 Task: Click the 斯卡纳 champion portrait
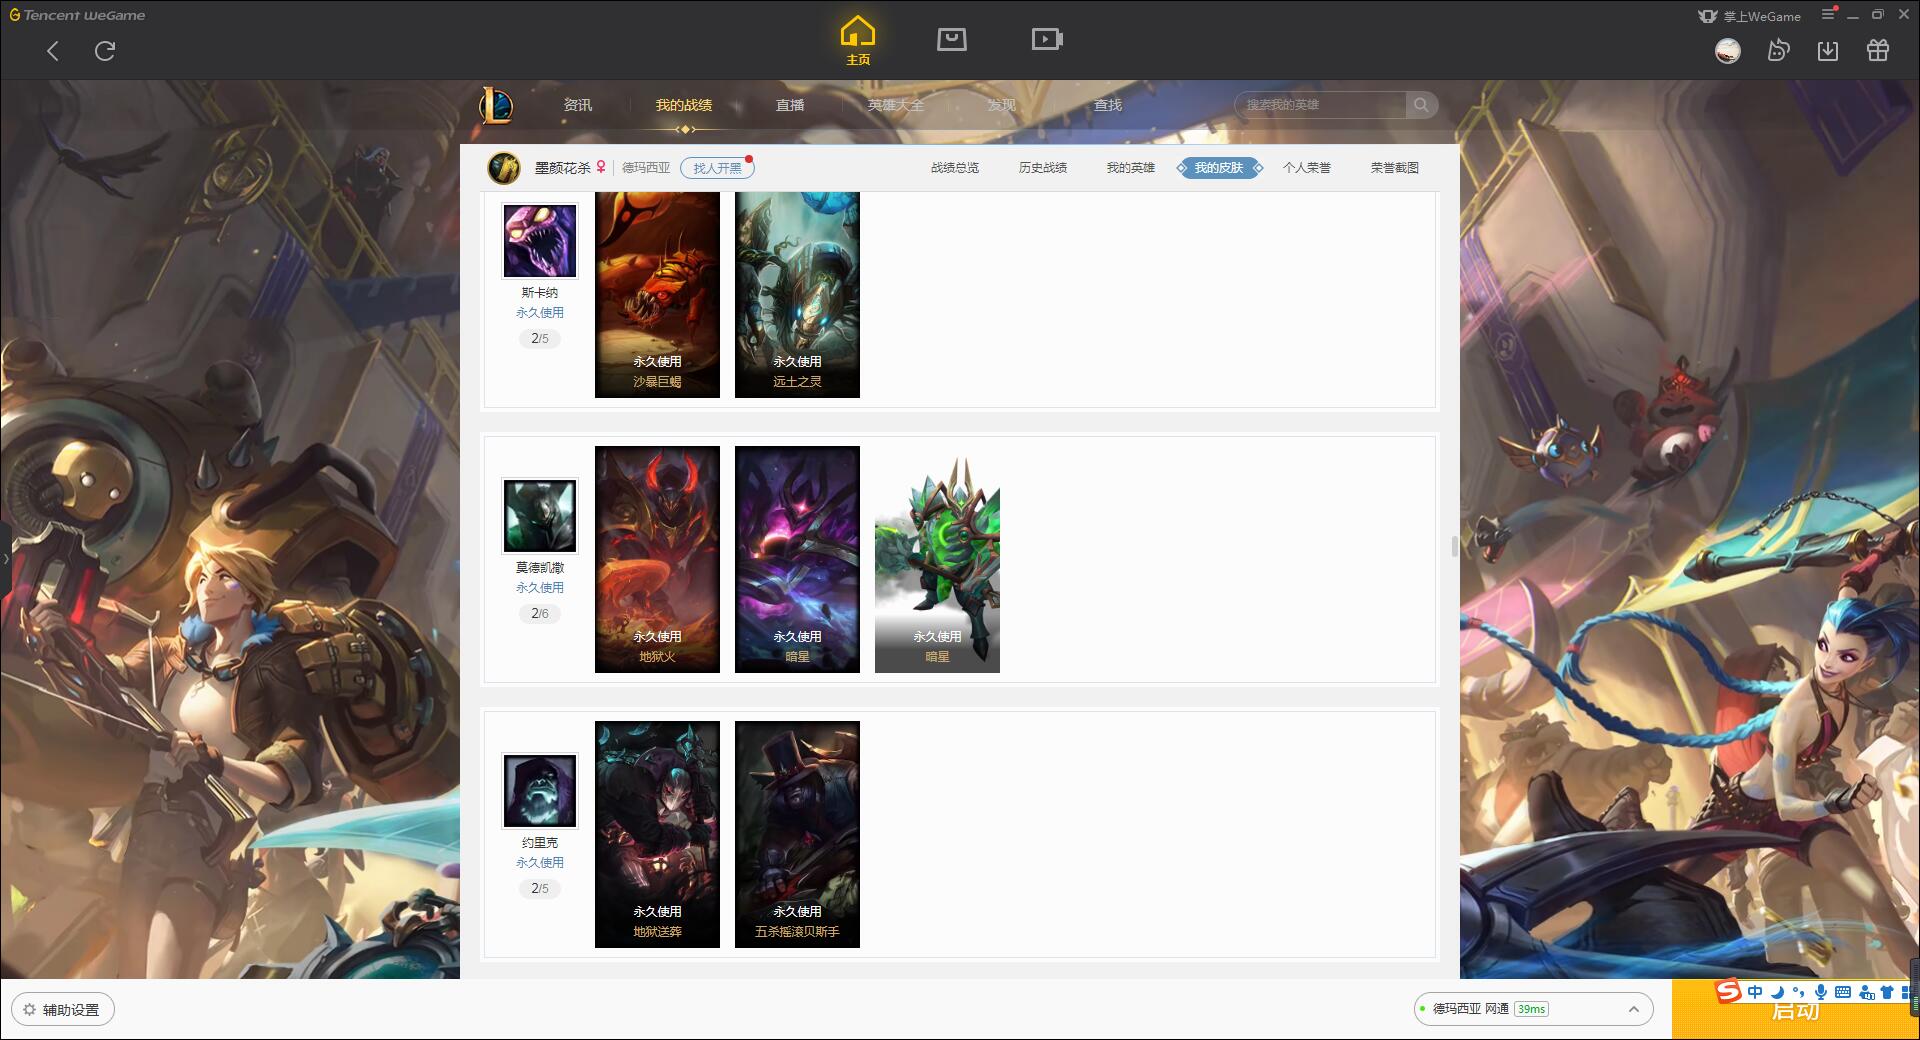point(540,240)
